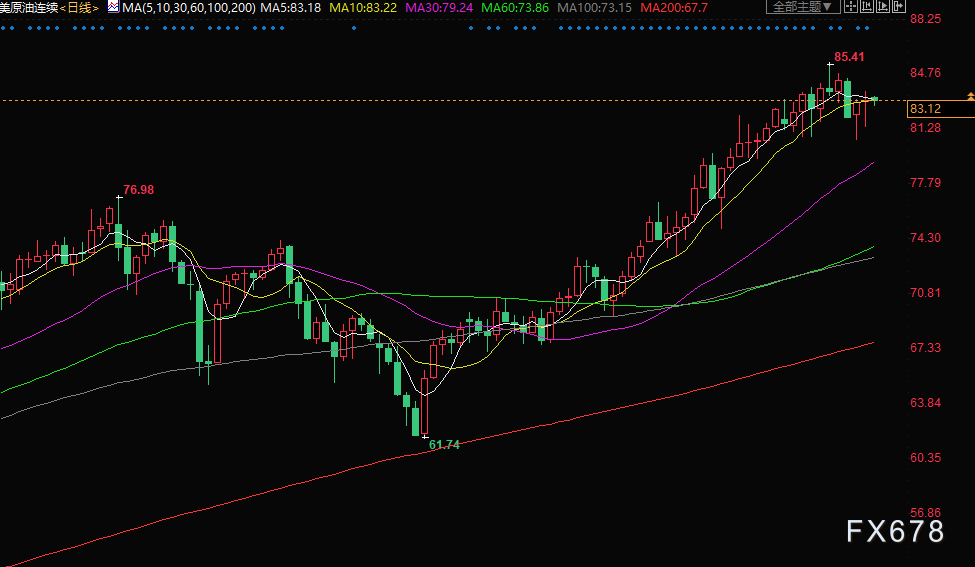The image size is (975, 567).
Task: Click the 84.76 axis price label
Action: click(925, 73)
